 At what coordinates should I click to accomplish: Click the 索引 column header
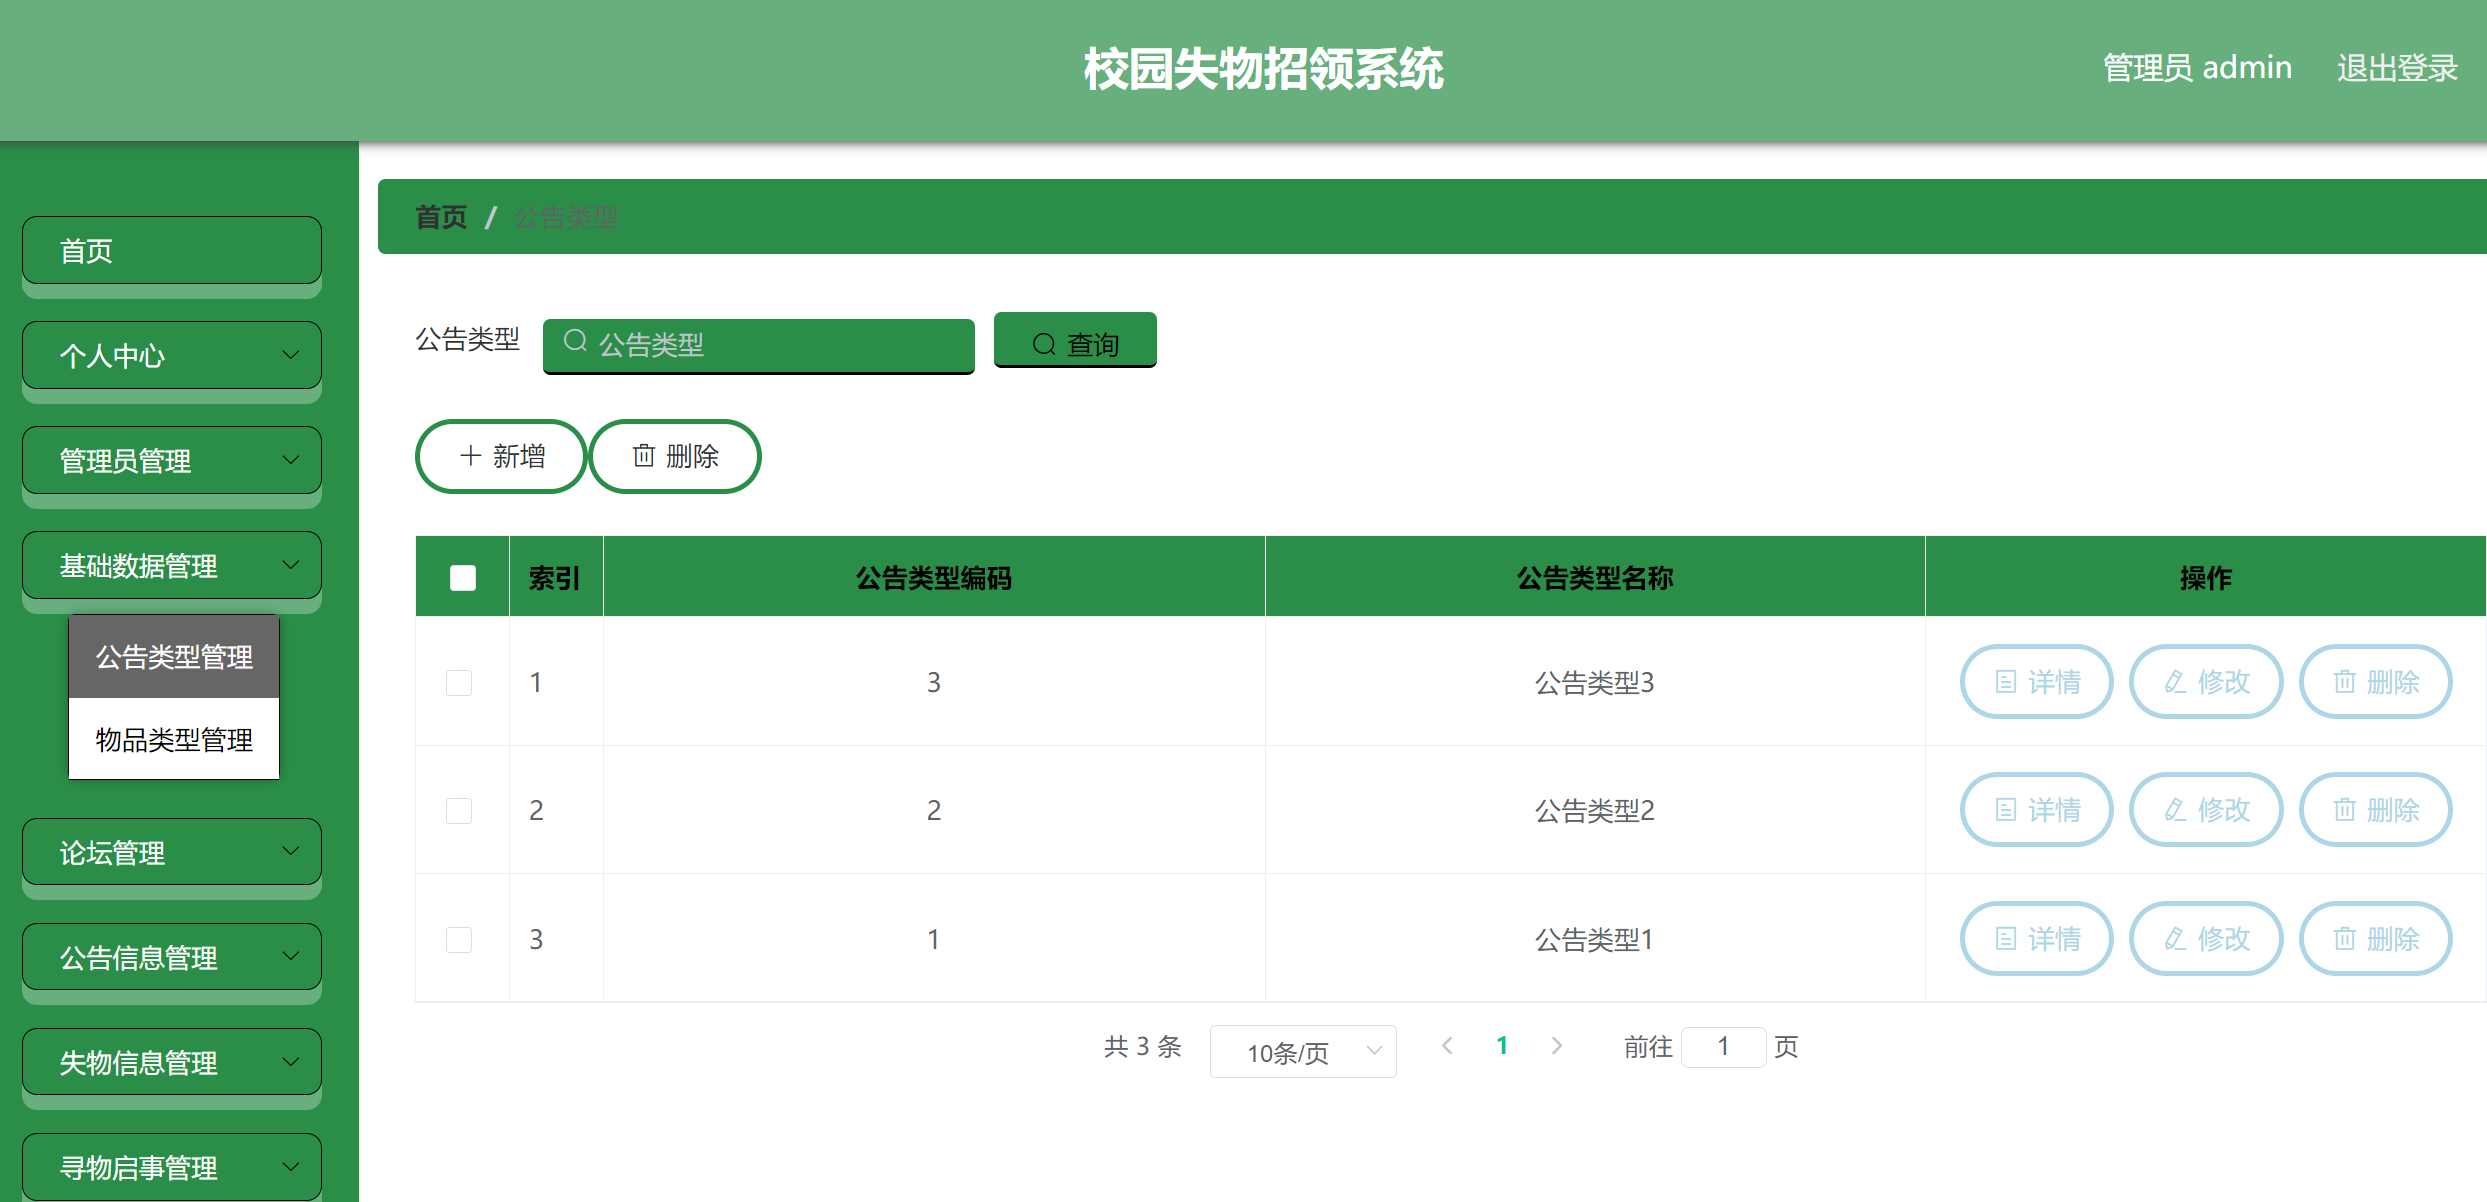[x=555, y=578]
